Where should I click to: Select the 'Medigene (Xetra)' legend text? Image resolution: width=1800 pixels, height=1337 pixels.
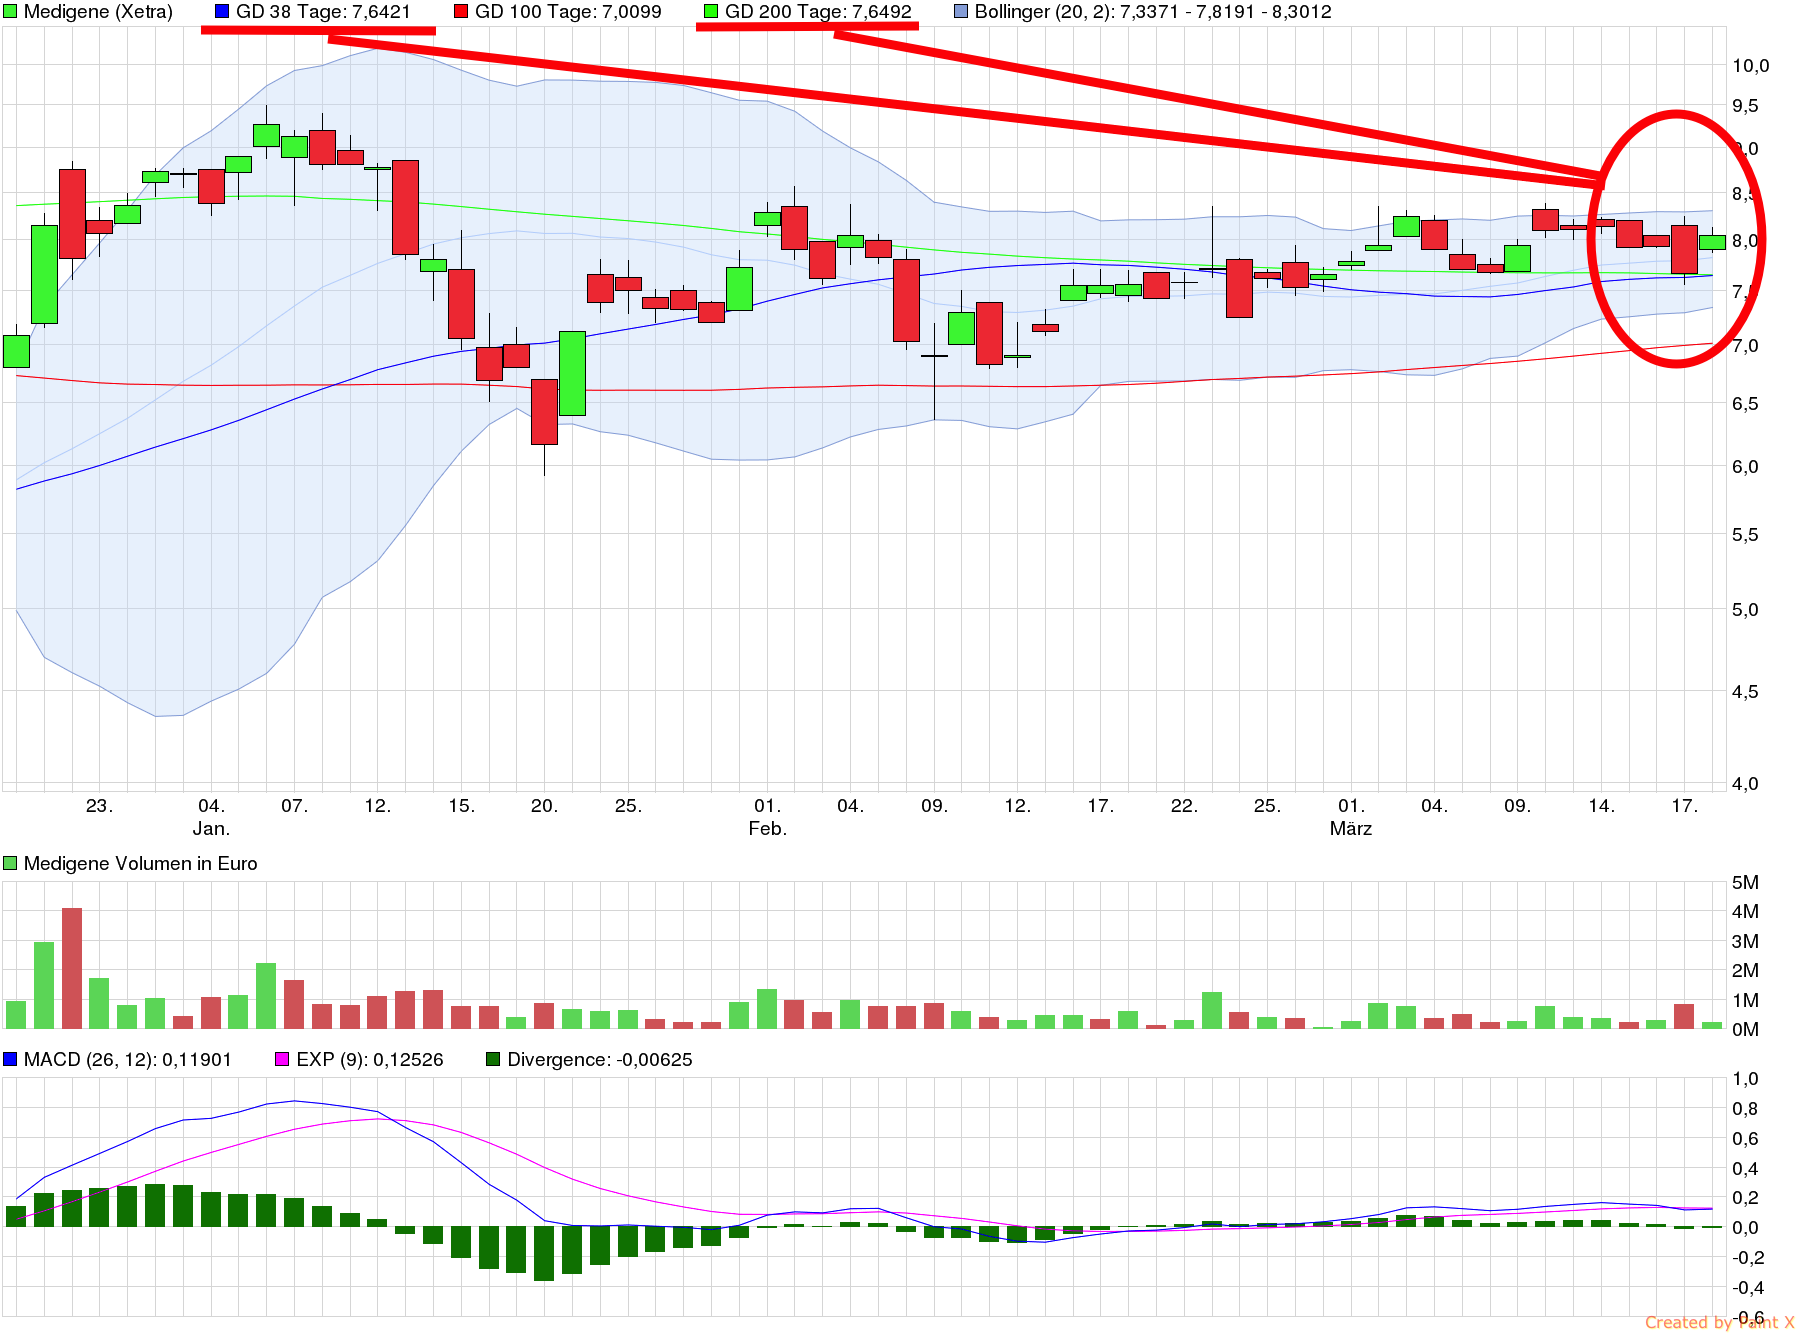pyautogui.click(x=98, y=12)
